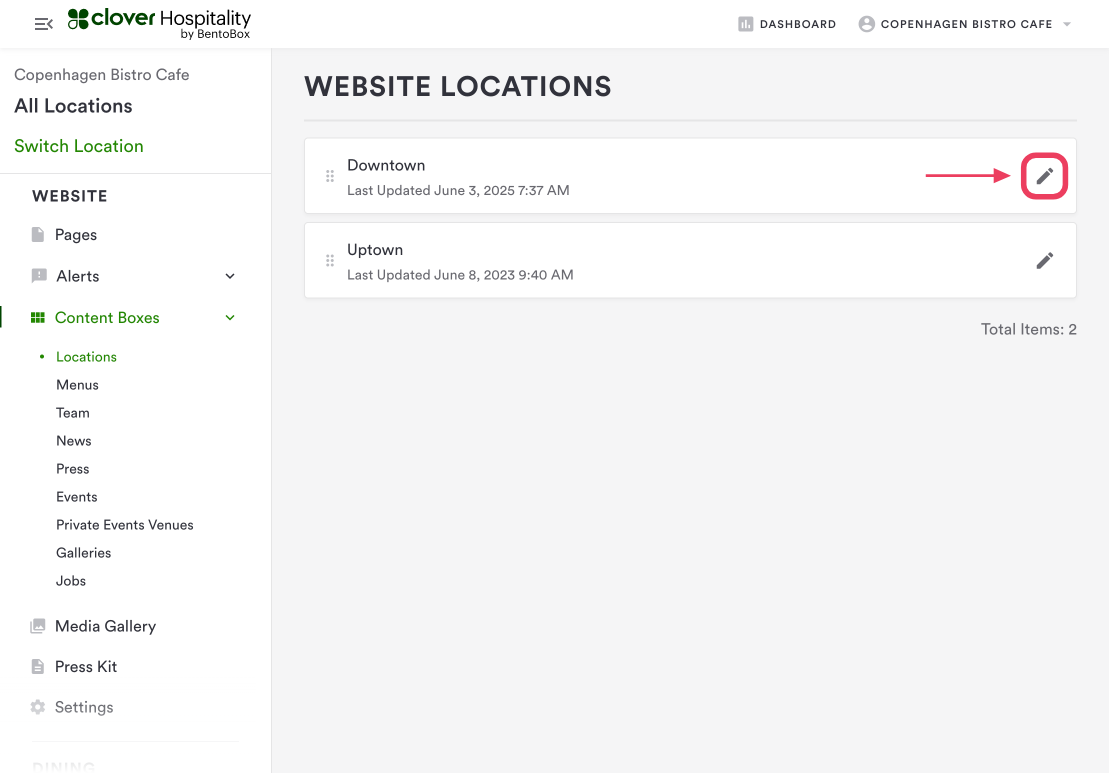Select Private Events Venues
The width and height of the screenshot is (1109, 773).
[124, 525]
